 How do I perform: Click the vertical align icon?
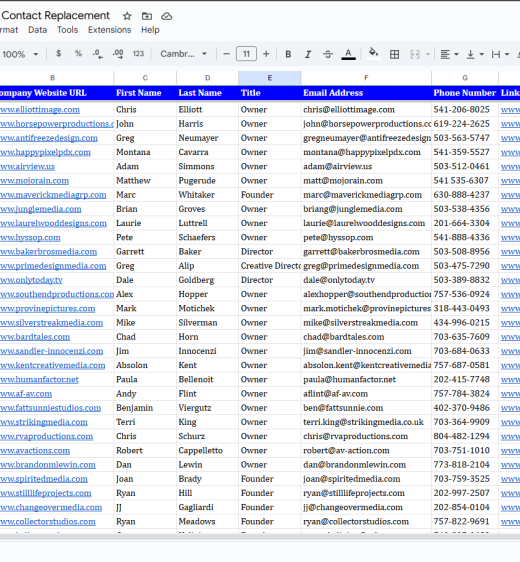pos(471,54)
